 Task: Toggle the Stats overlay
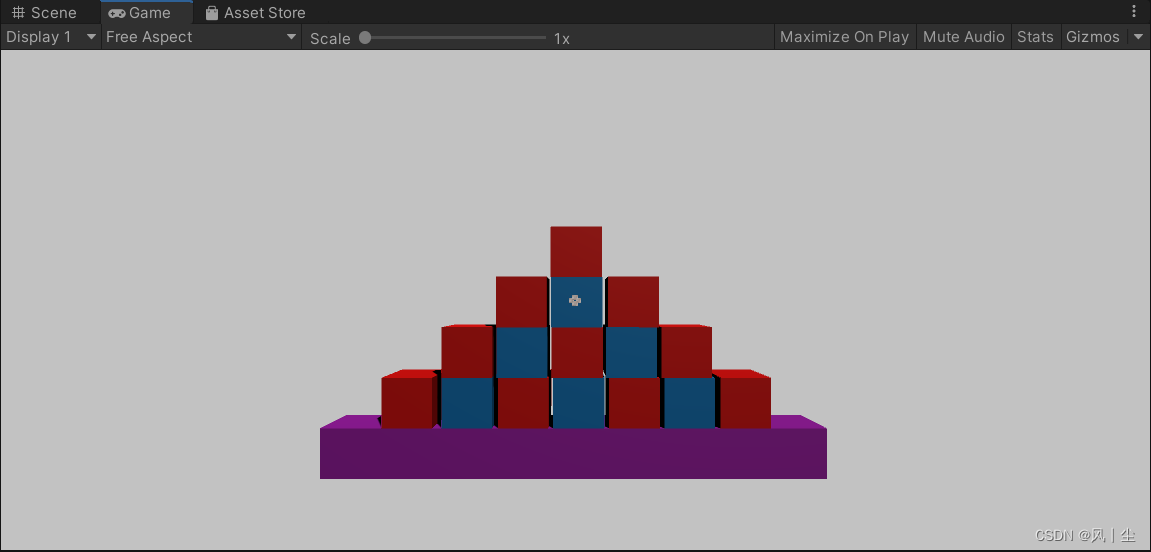(x=1035, y=37)
